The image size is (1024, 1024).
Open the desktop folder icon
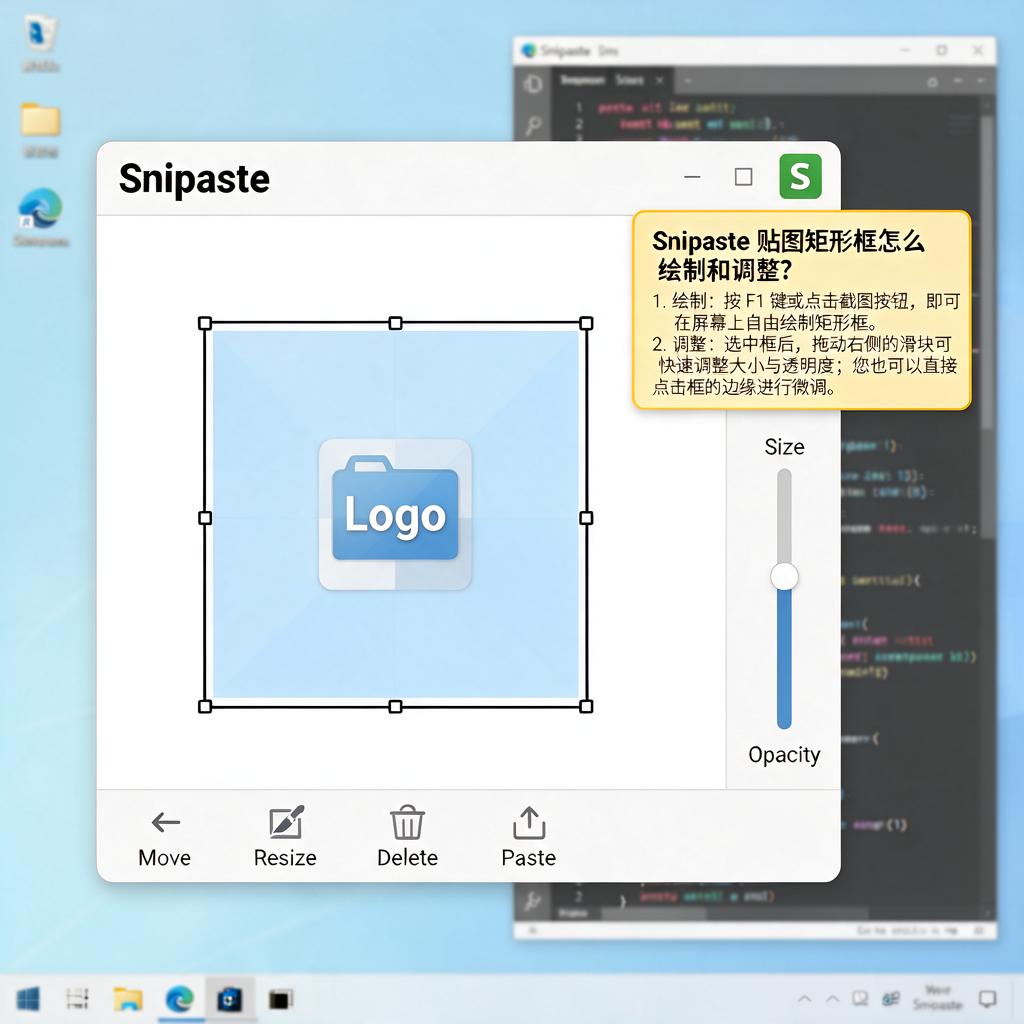[40, 119]
